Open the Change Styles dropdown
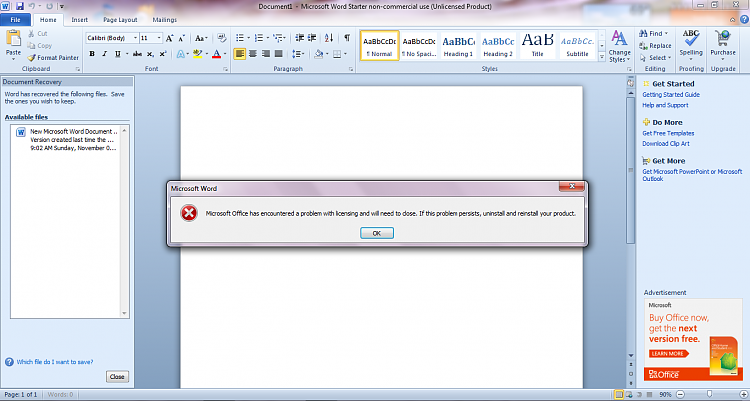The height and width of the screenshot is (401, 750). [619, 46]
